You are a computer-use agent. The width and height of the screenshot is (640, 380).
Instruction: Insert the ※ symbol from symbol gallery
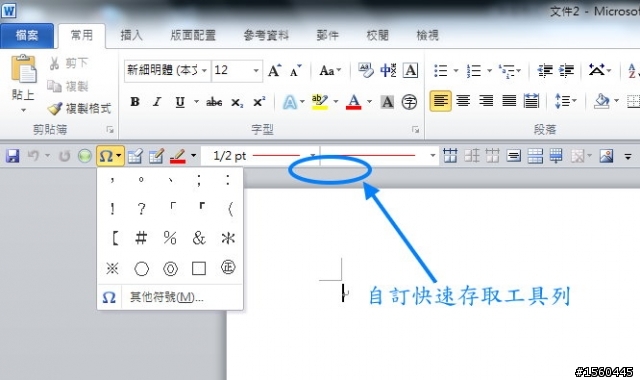[112, 268]
